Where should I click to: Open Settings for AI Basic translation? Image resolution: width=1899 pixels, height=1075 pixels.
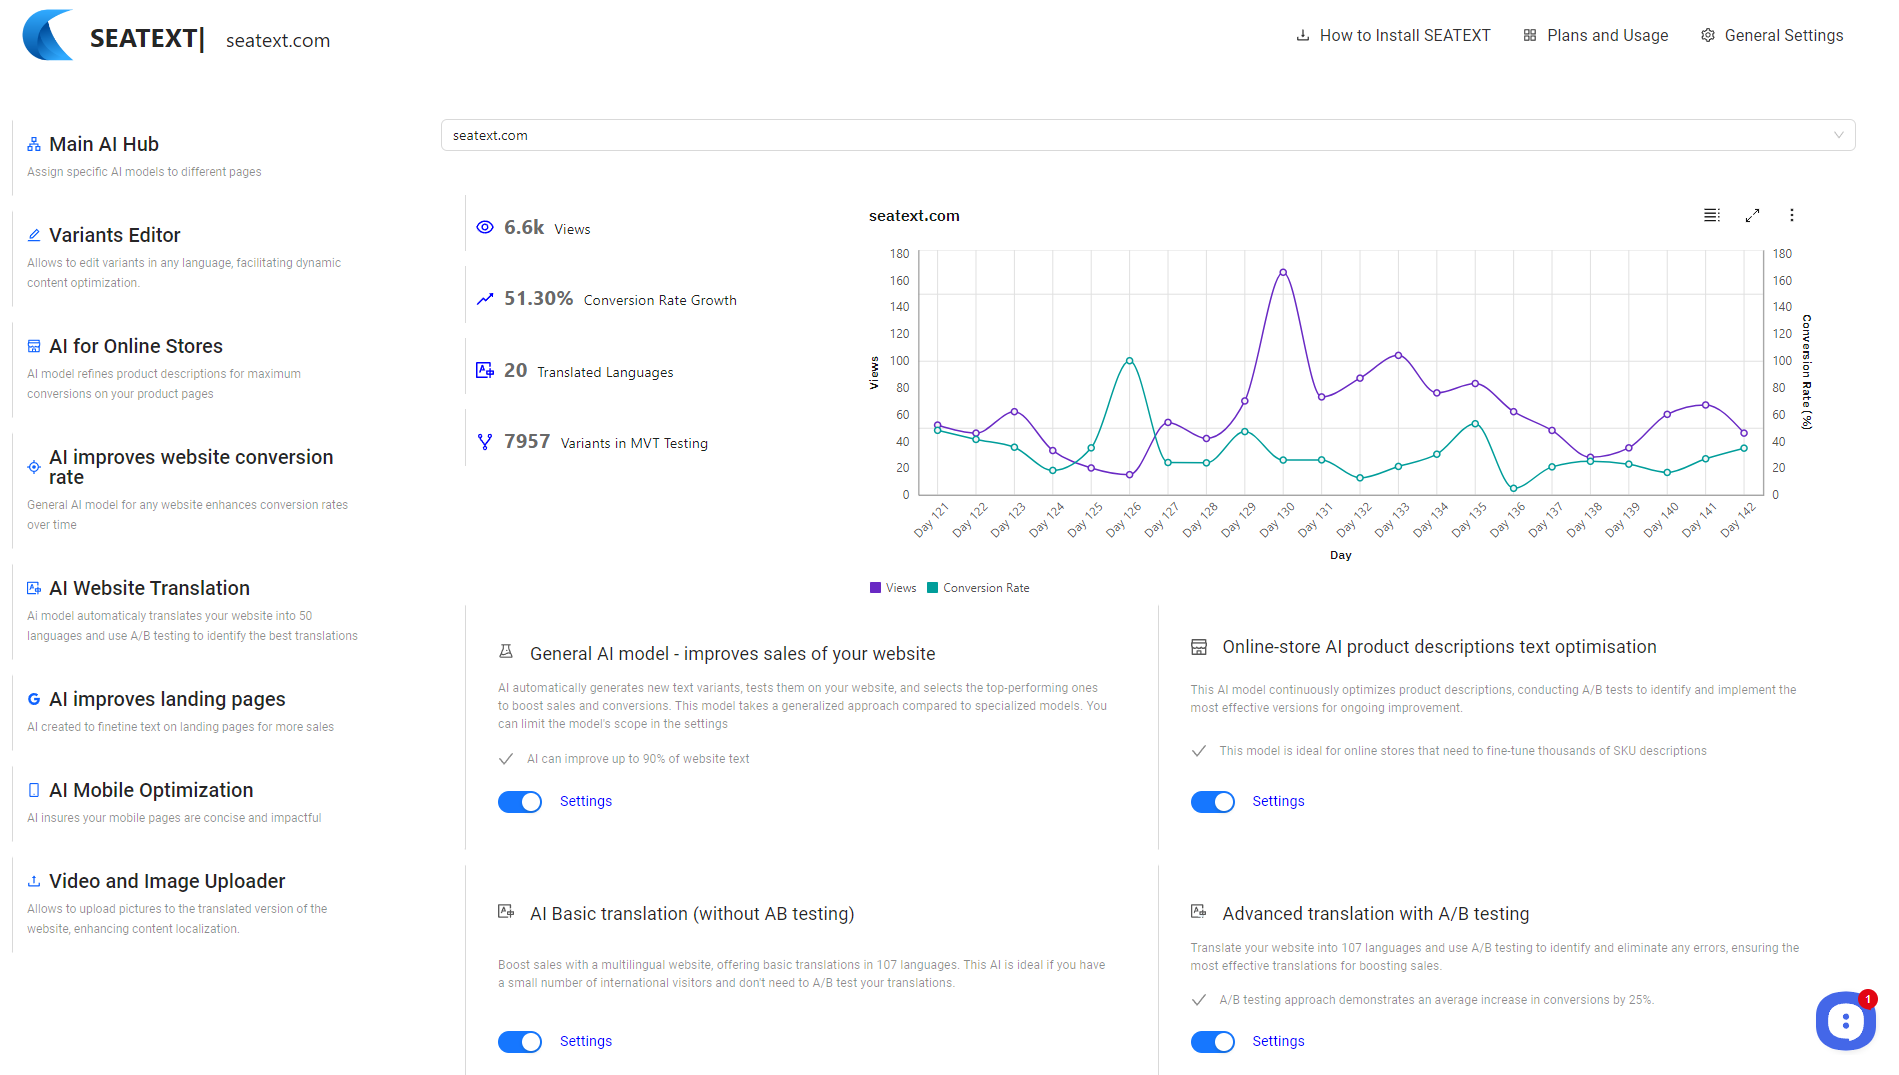[586, 1042]
